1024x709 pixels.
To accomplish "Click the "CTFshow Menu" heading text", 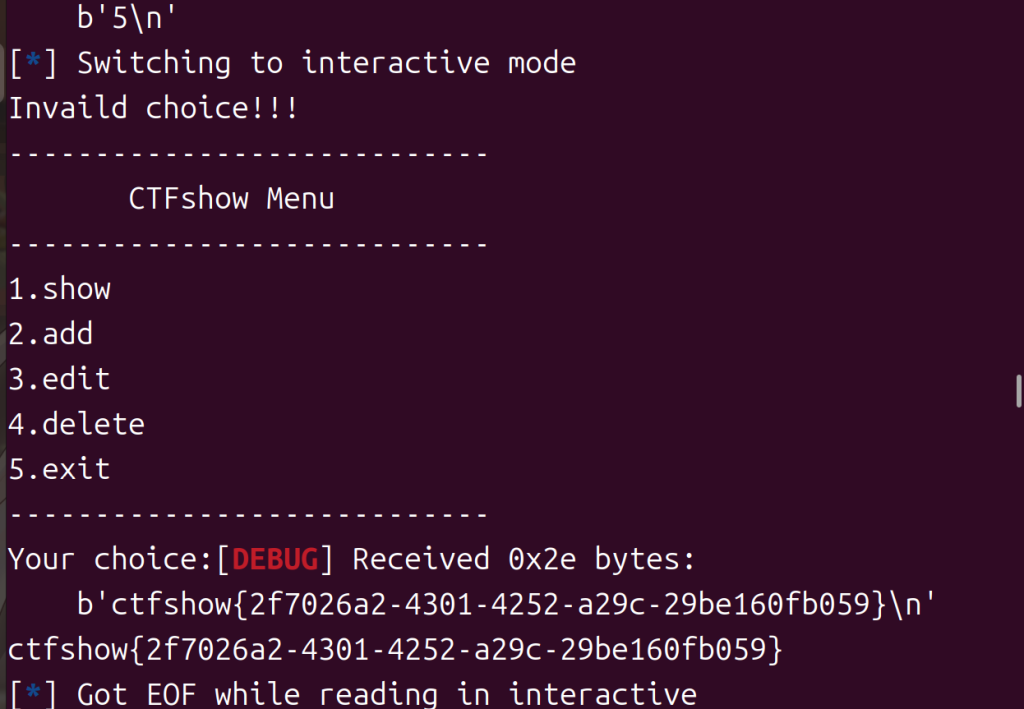I will pyautogui.click(x=231, y=199).
